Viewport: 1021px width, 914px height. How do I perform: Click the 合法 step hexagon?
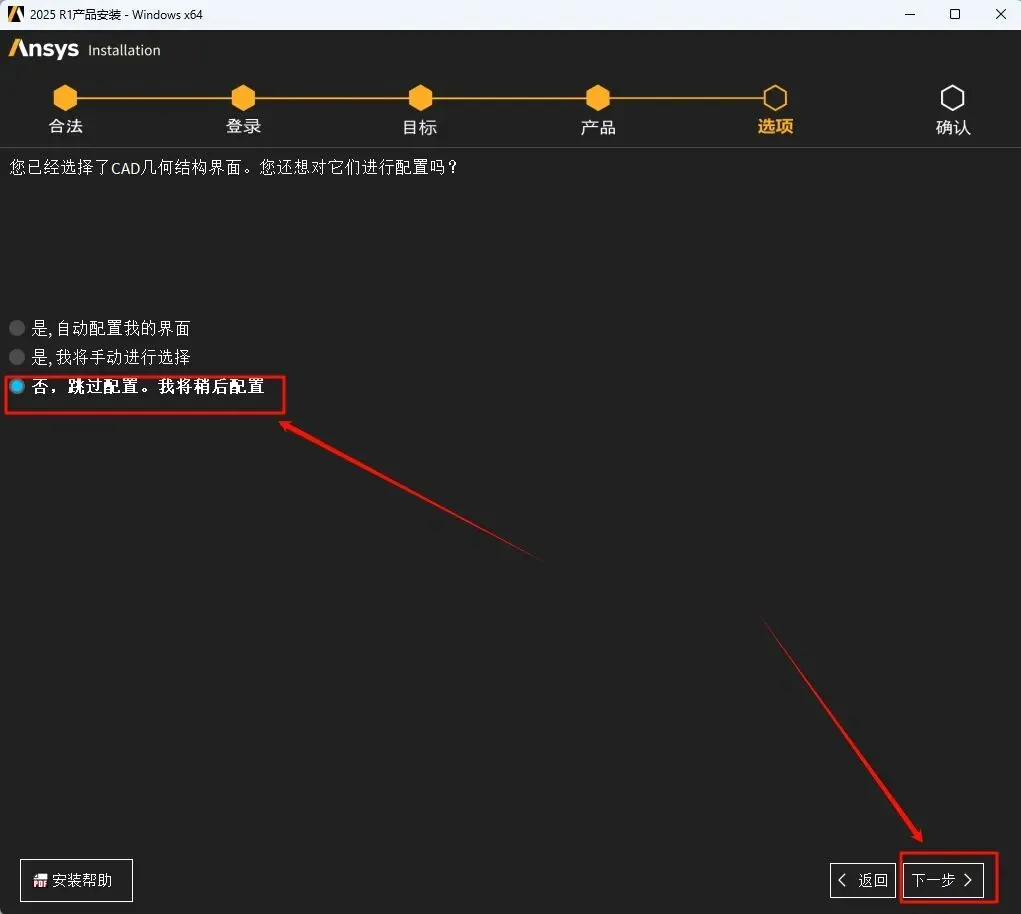point(65,98)
